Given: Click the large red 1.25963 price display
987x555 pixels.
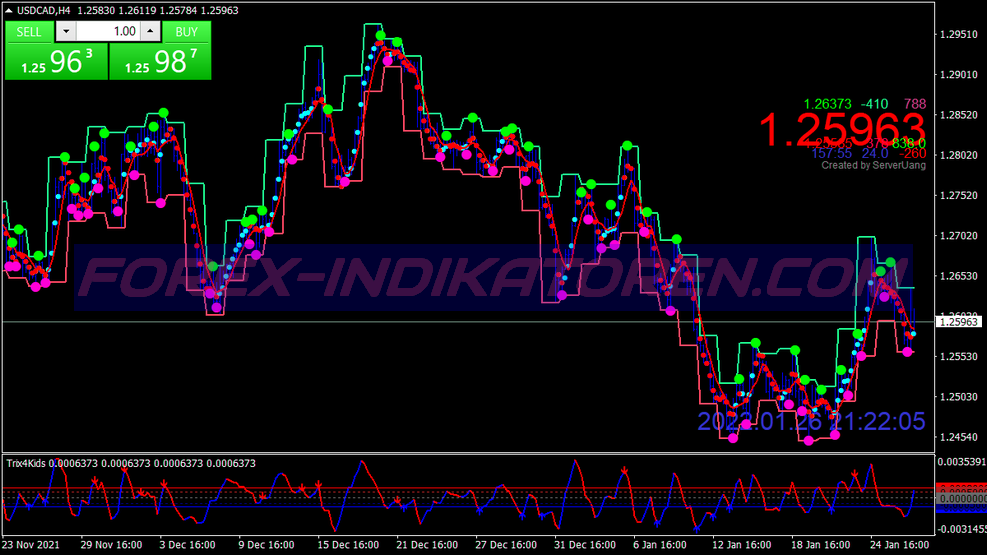Looking at the screenshot, I should click(x=842, y=131).
